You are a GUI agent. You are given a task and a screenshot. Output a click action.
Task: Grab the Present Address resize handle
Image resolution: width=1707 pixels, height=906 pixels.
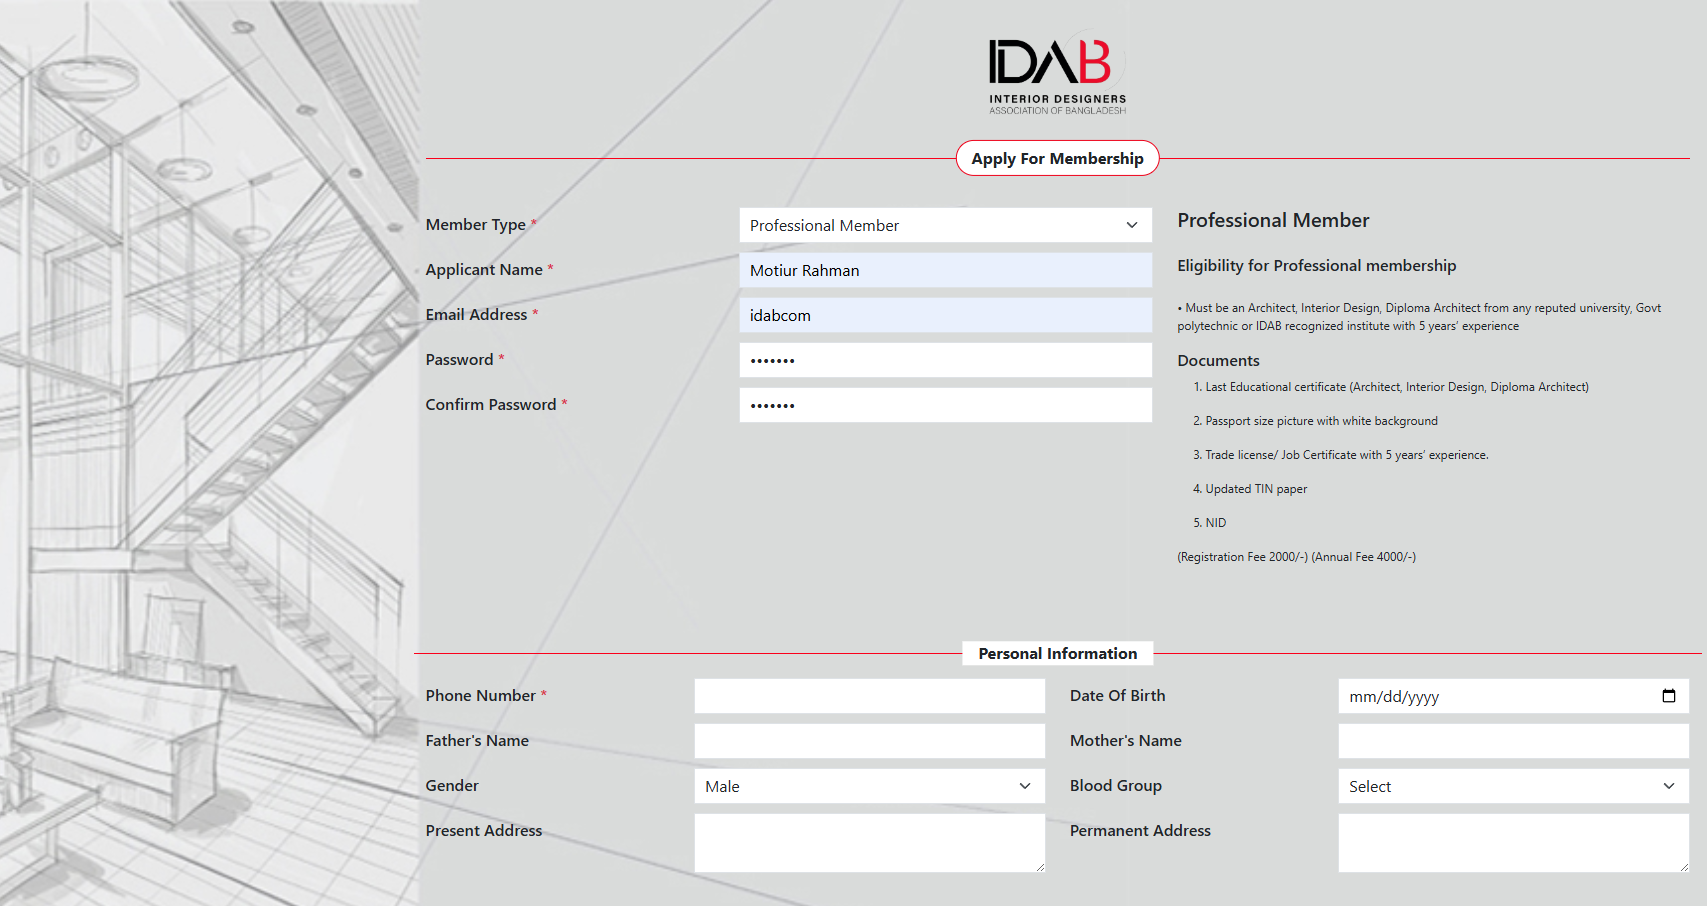1040,867
